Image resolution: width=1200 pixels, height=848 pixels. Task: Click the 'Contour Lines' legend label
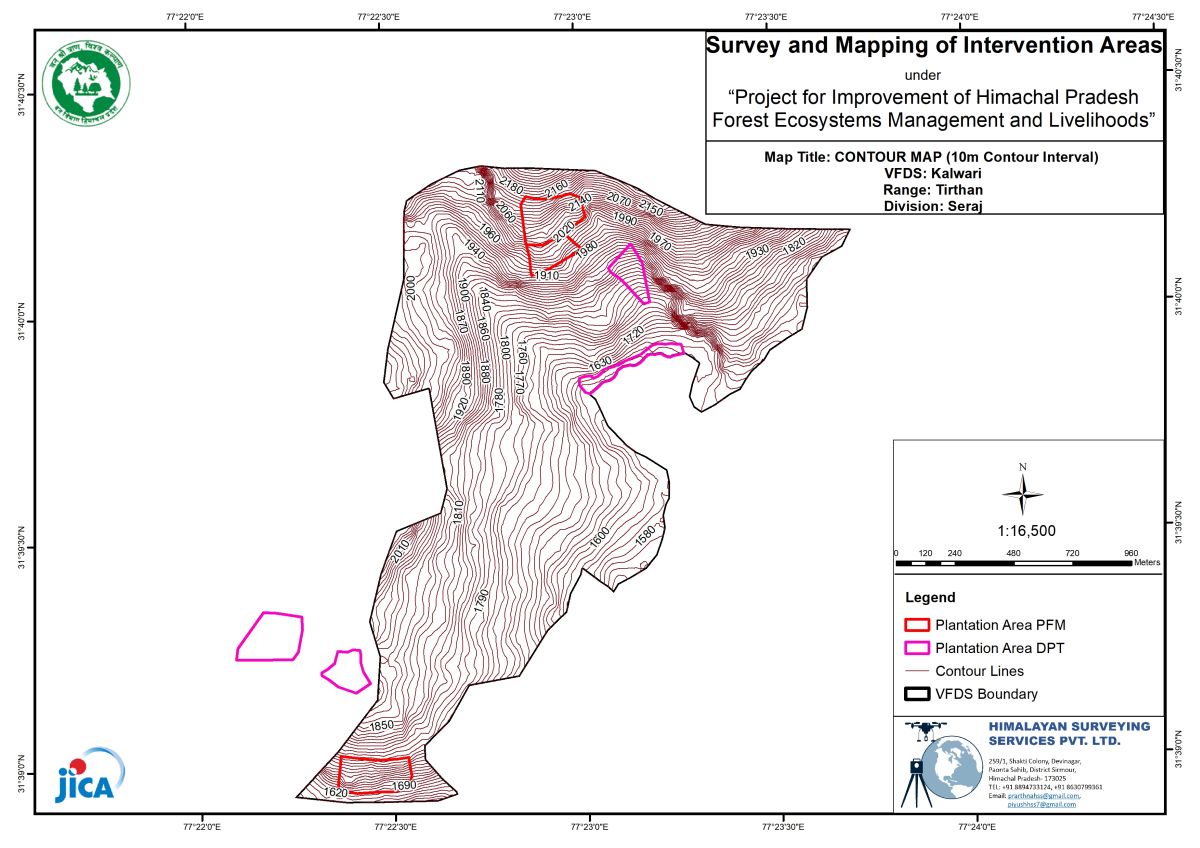(x=979, y=671)
